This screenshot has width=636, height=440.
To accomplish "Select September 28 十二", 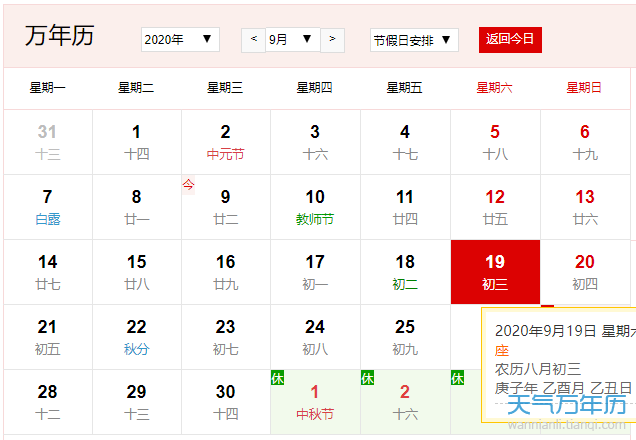I will pyautogui.click(x=48, y=402).
